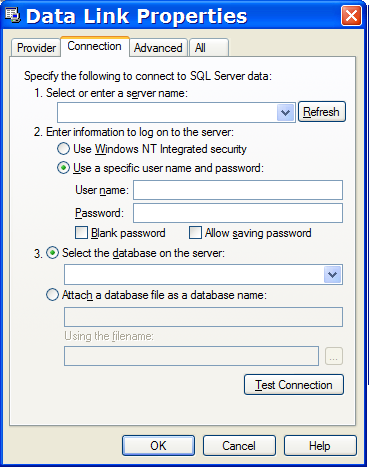Click the Cancel button
The height and width of the screenshot is (468, 370).
point(239,445)
